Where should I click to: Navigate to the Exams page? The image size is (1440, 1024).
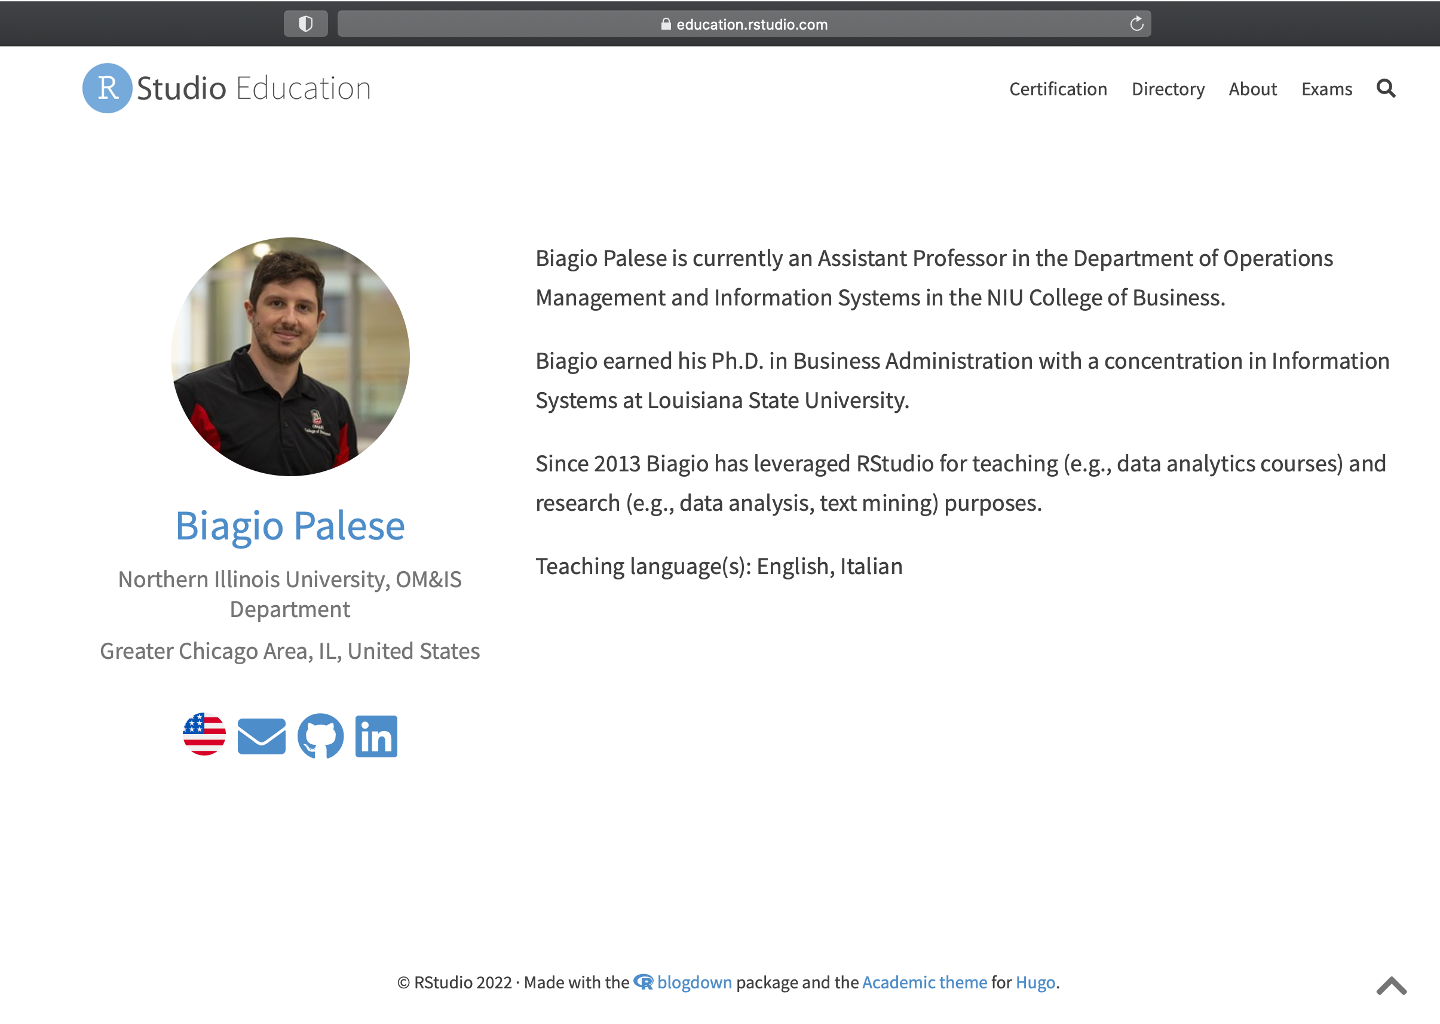[x=1326, y=89]
